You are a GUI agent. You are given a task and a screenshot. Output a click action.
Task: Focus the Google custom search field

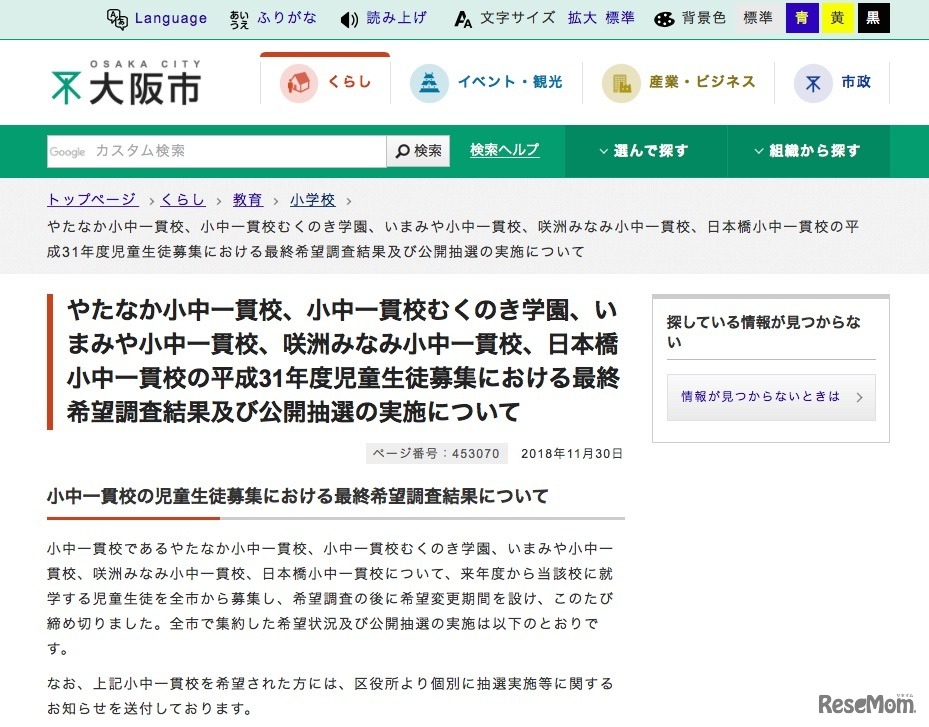click(x=217, y=151)
